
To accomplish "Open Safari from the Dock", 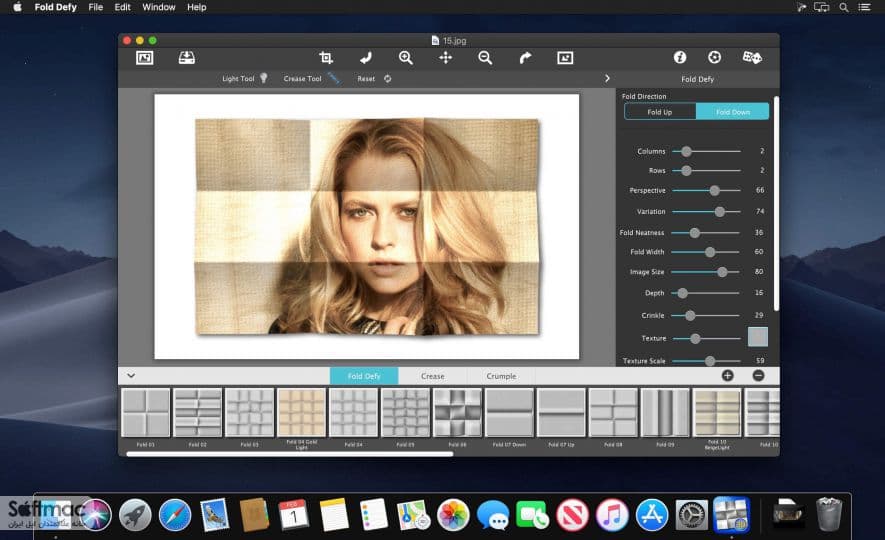I will pyautogui.click(x=174, y=515).
